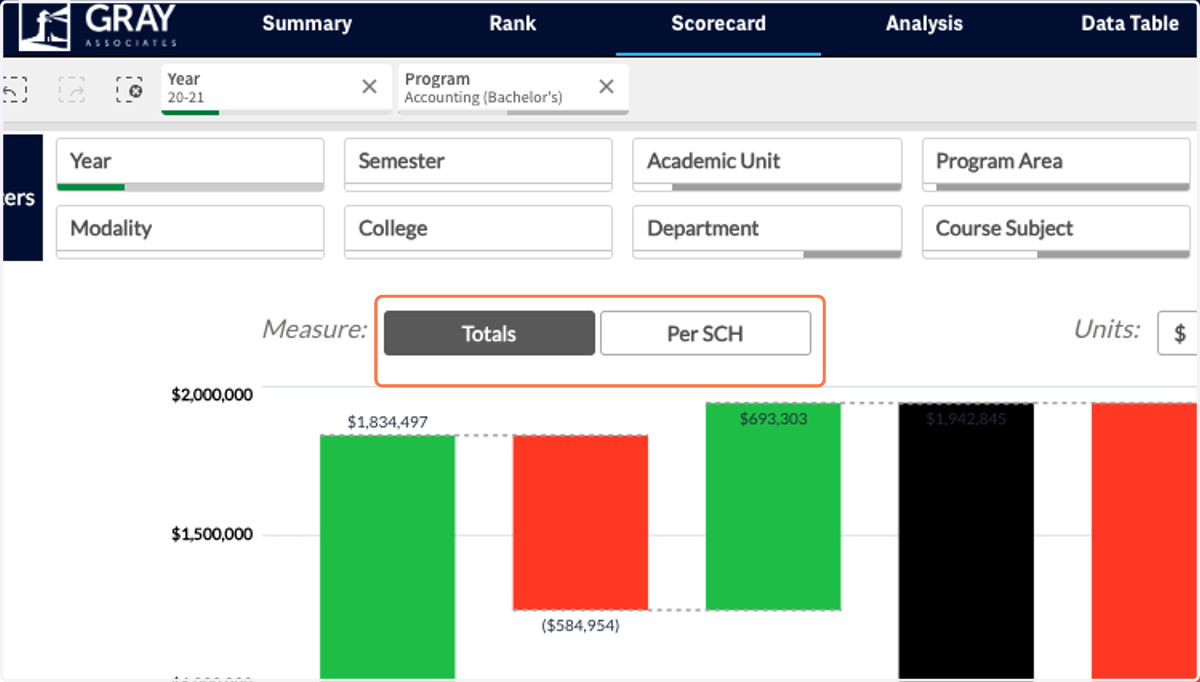Select the Per SCH measure
Screen dimensions: 1200x682
705,333
